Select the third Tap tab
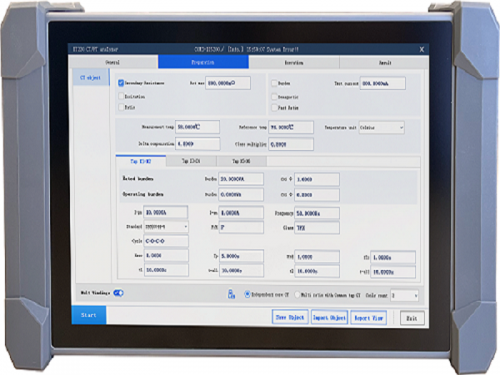500x375 pixels. 241,161
